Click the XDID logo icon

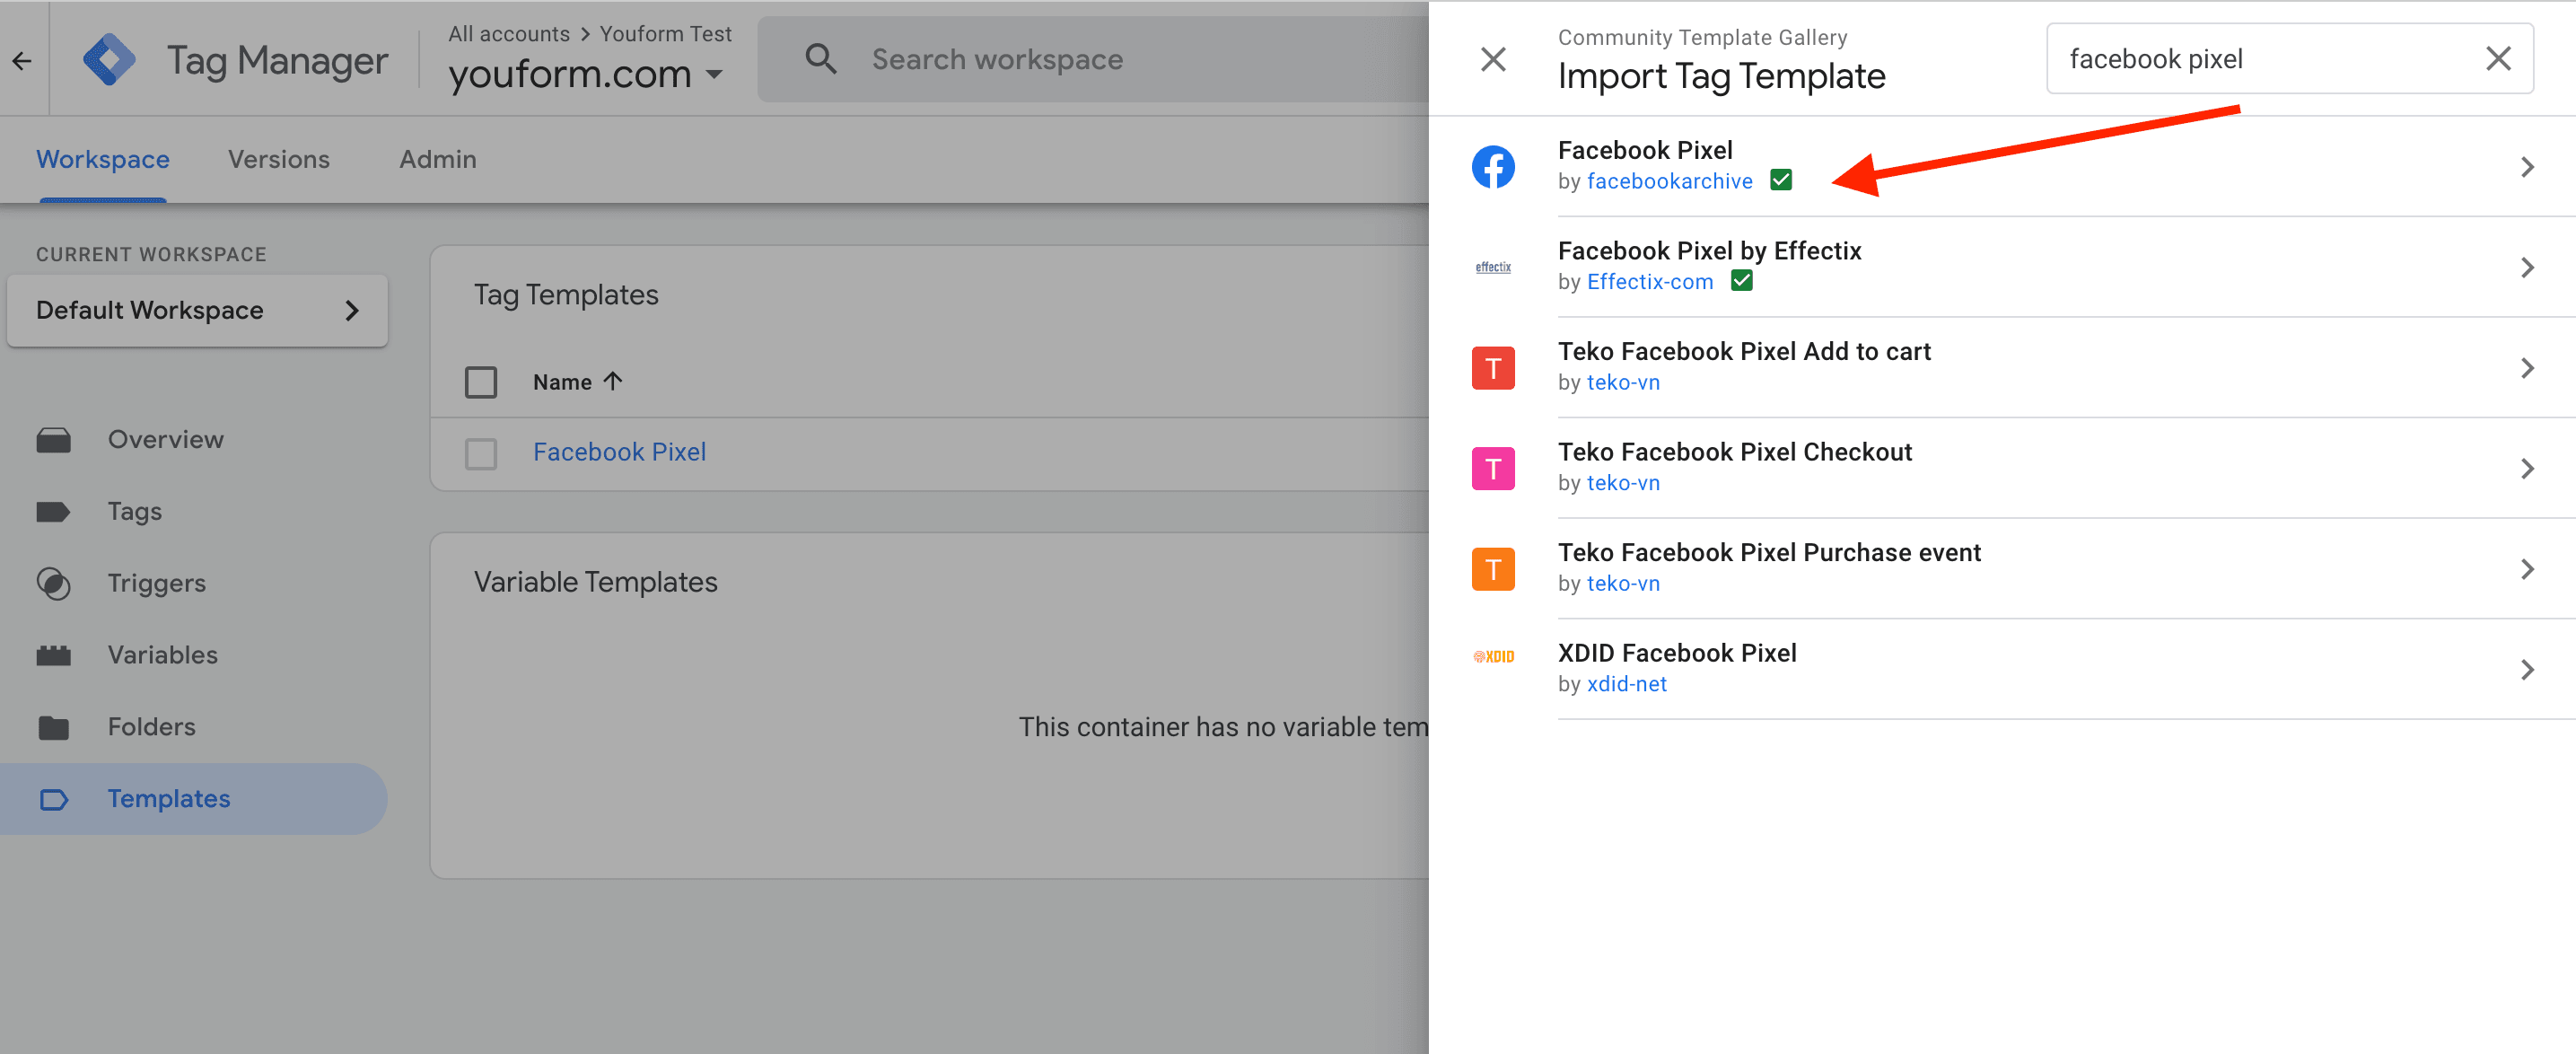[x=1493, y=656]
